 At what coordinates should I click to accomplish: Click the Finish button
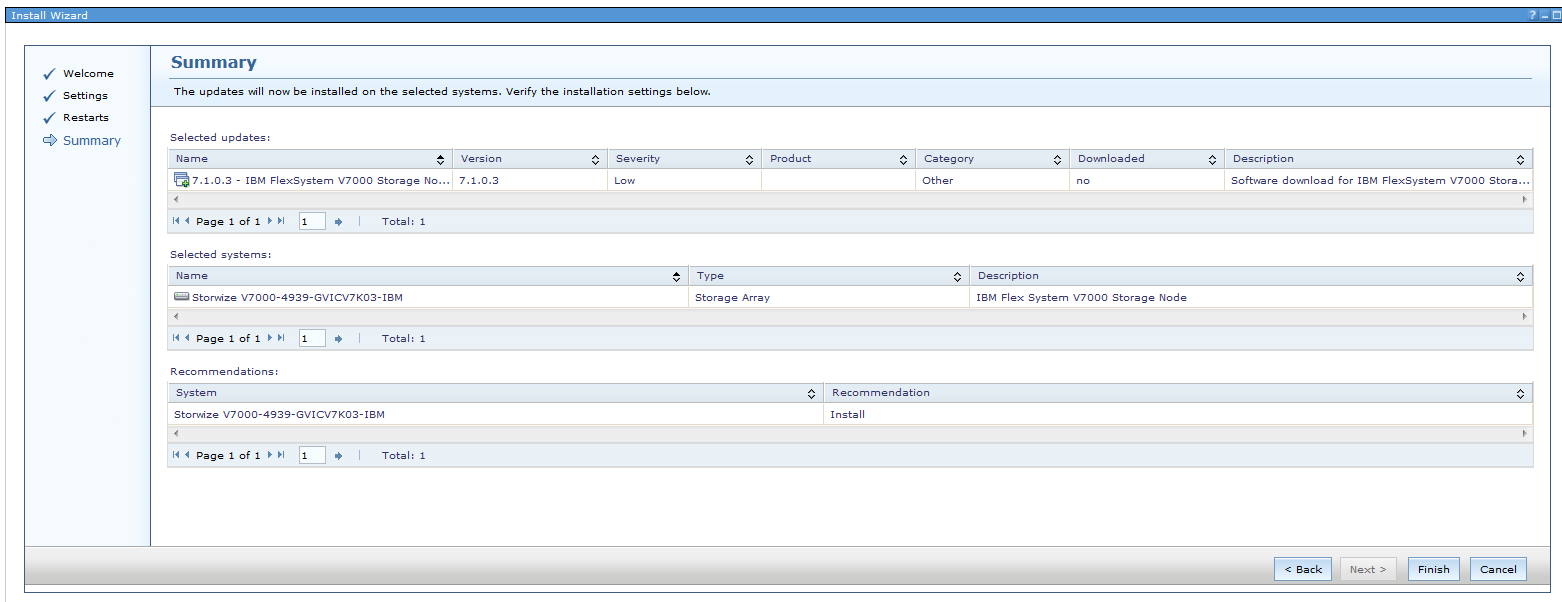[1434, 569]
